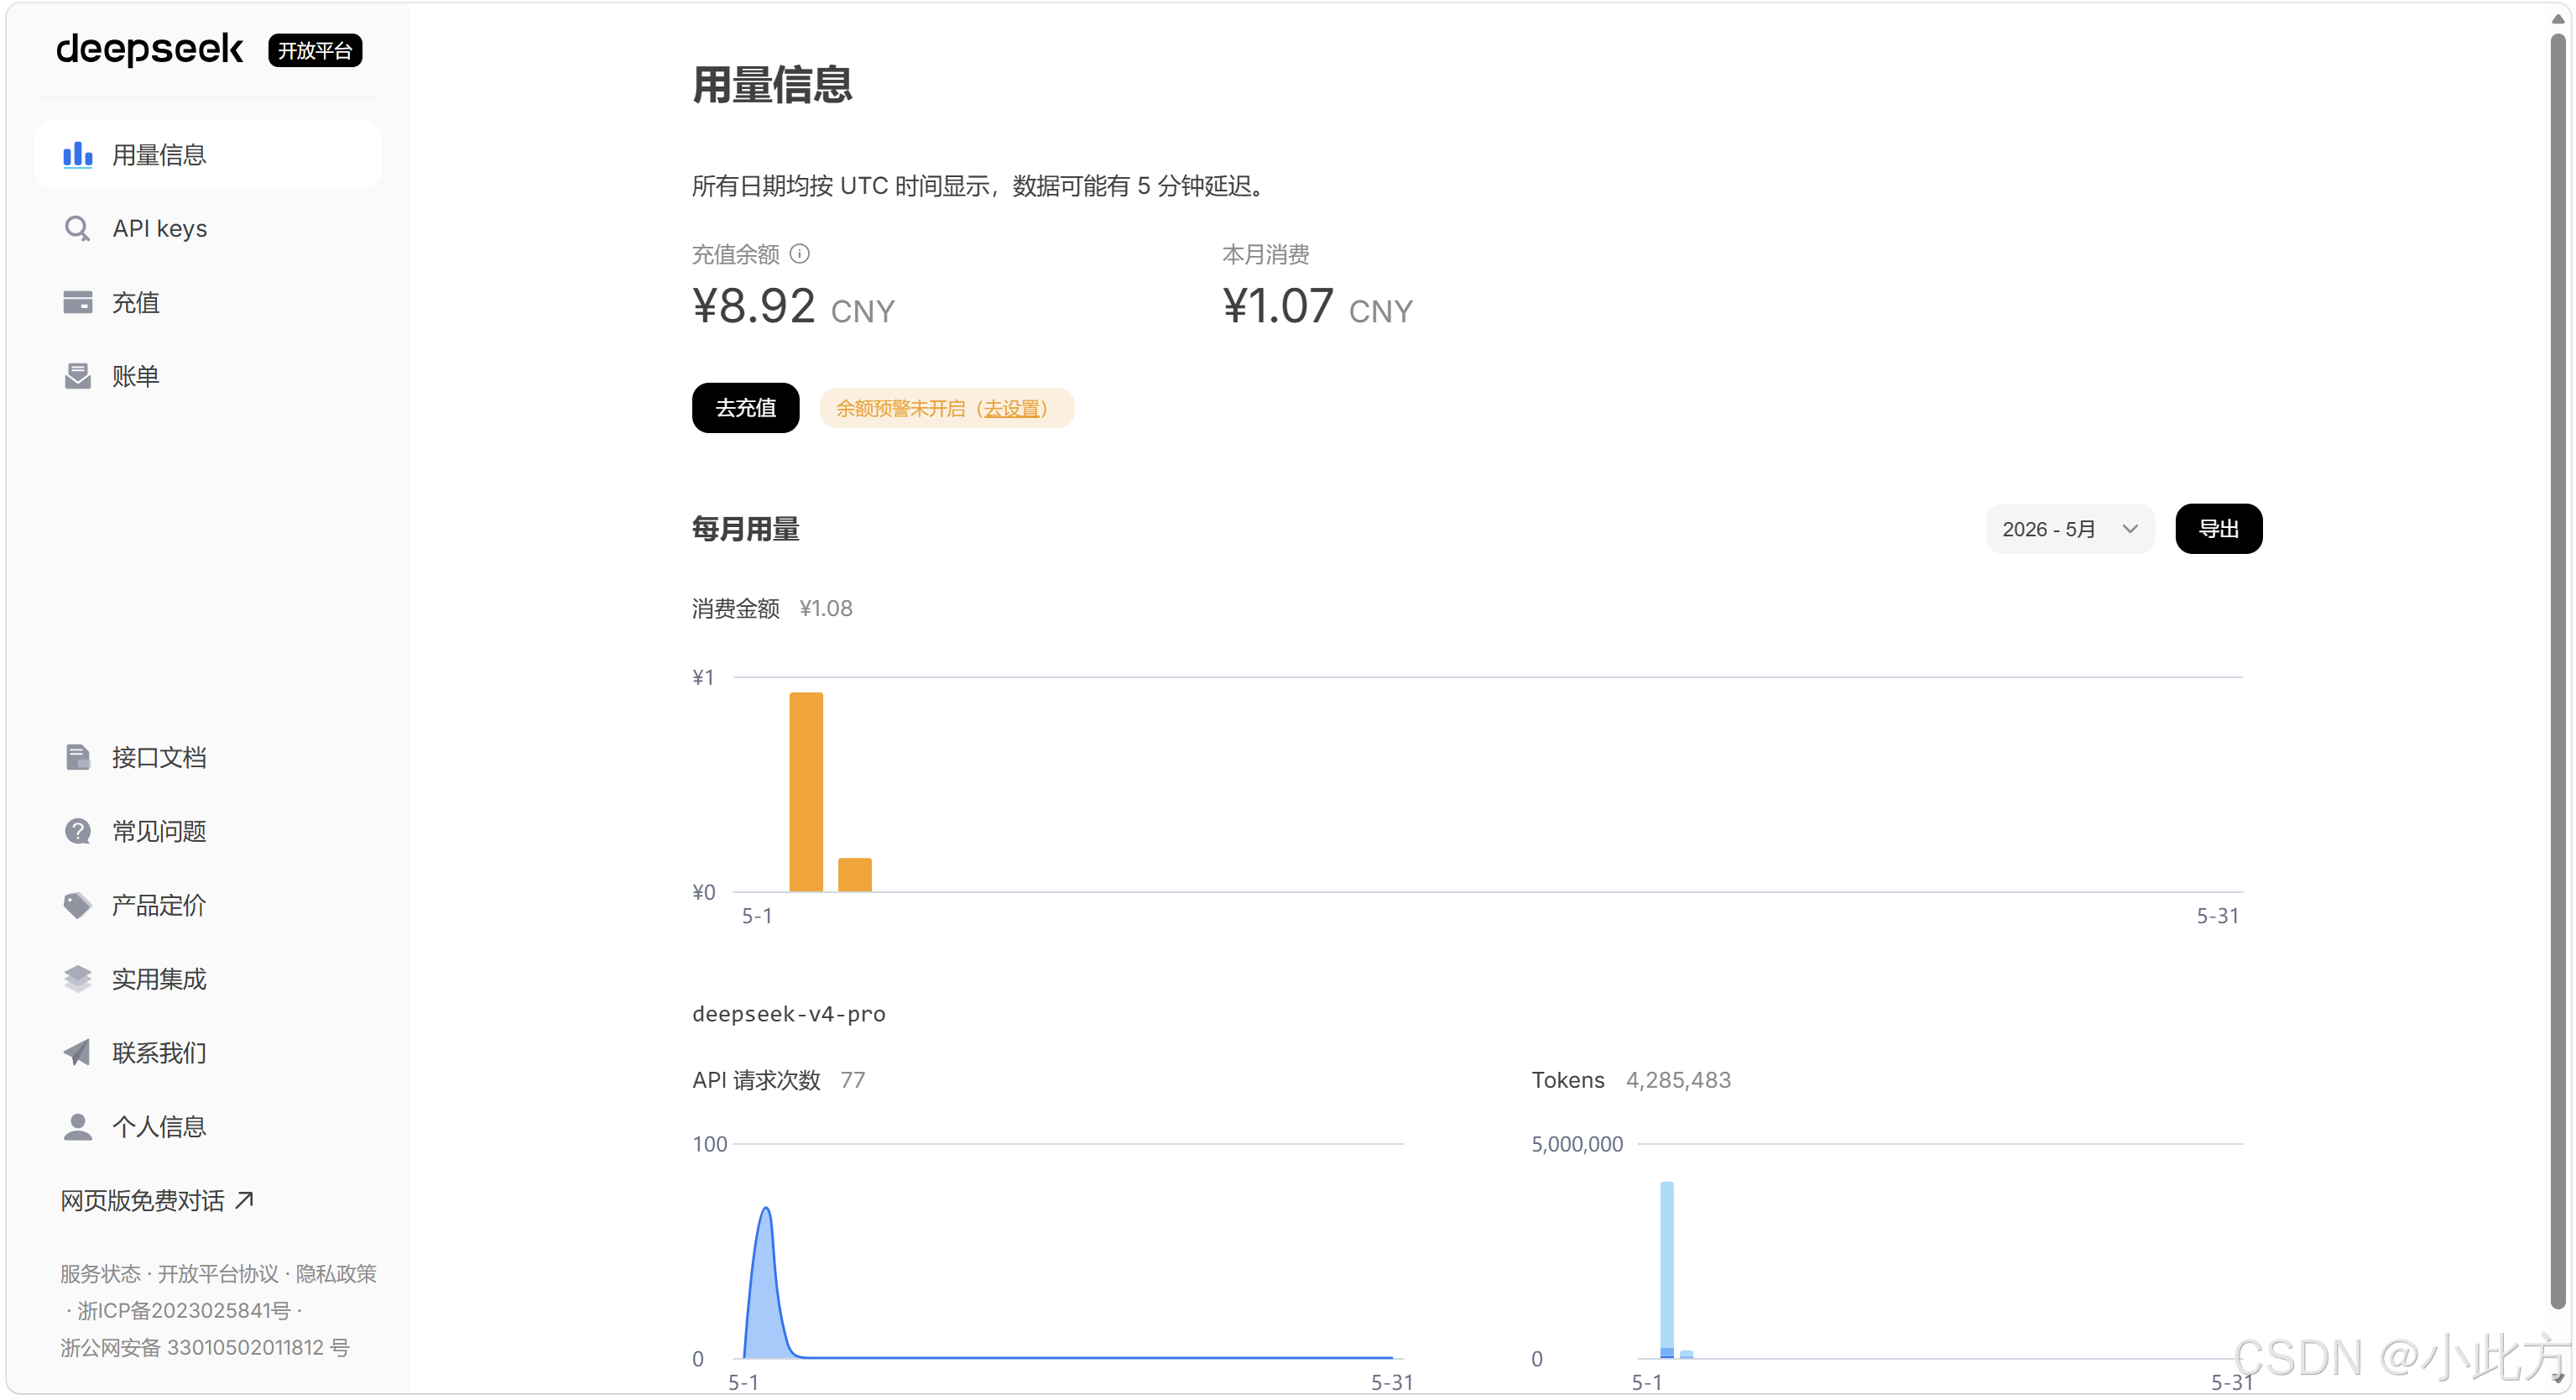Viewport: 2576px width, 1400px height.
Task: Click the contact us paper plane icon
Action: [77, 1052]
